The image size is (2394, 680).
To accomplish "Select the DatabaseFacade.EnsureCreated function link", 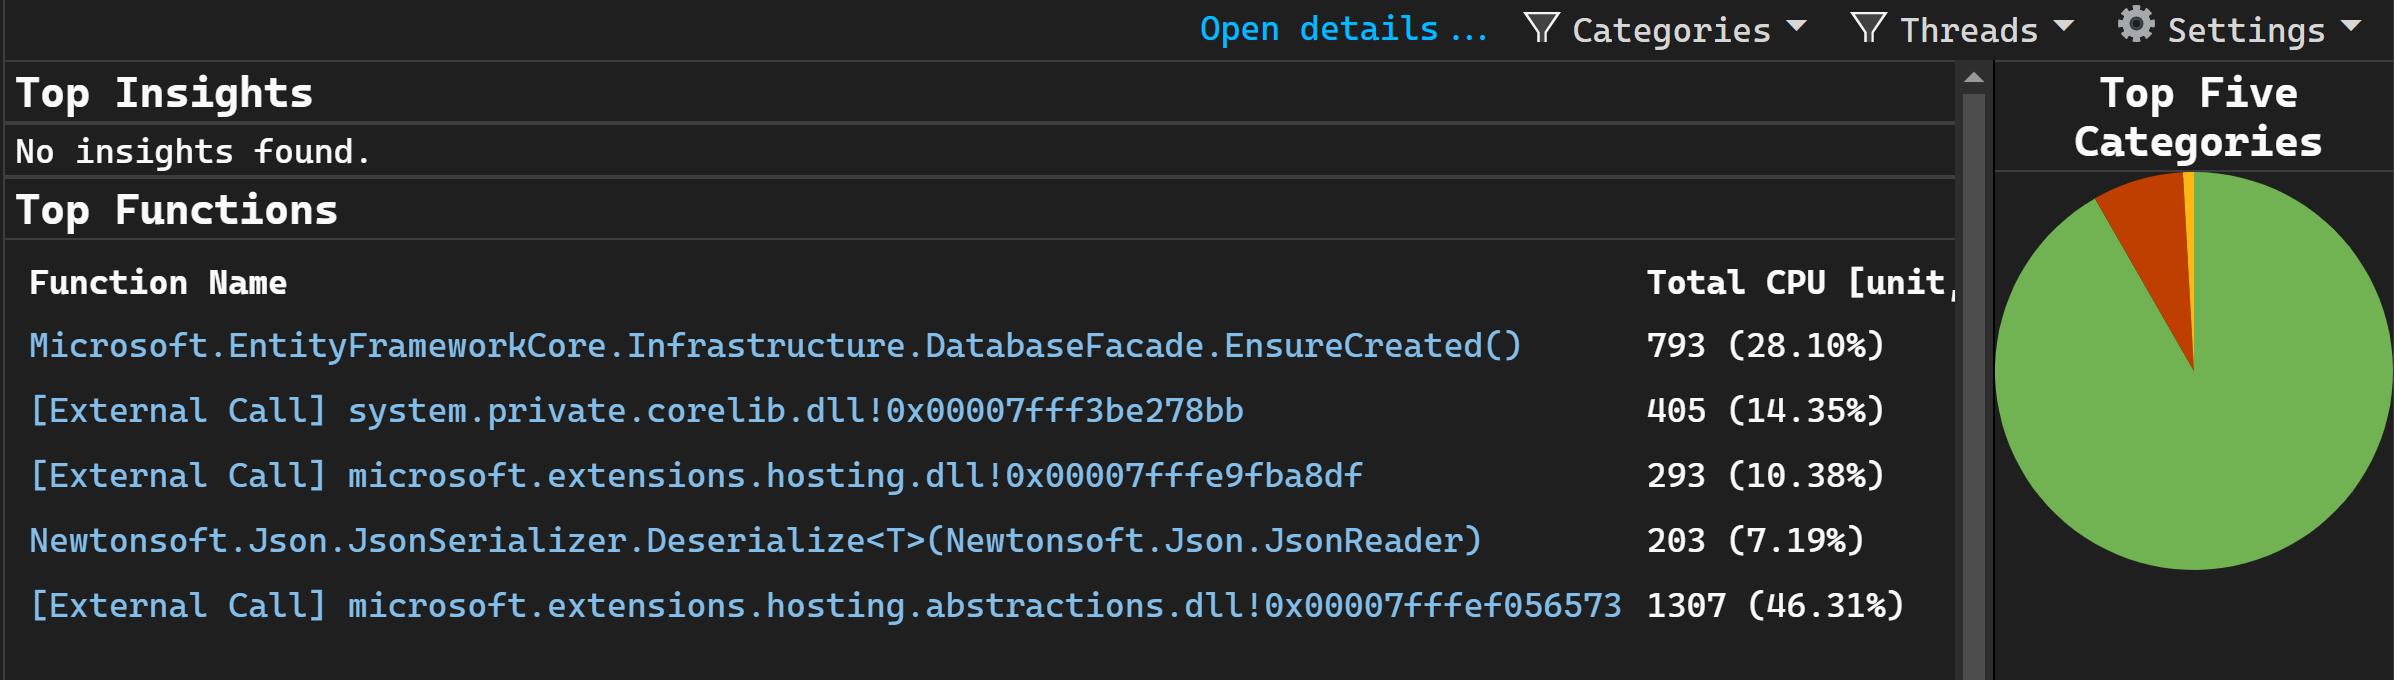I will [774, 345].
